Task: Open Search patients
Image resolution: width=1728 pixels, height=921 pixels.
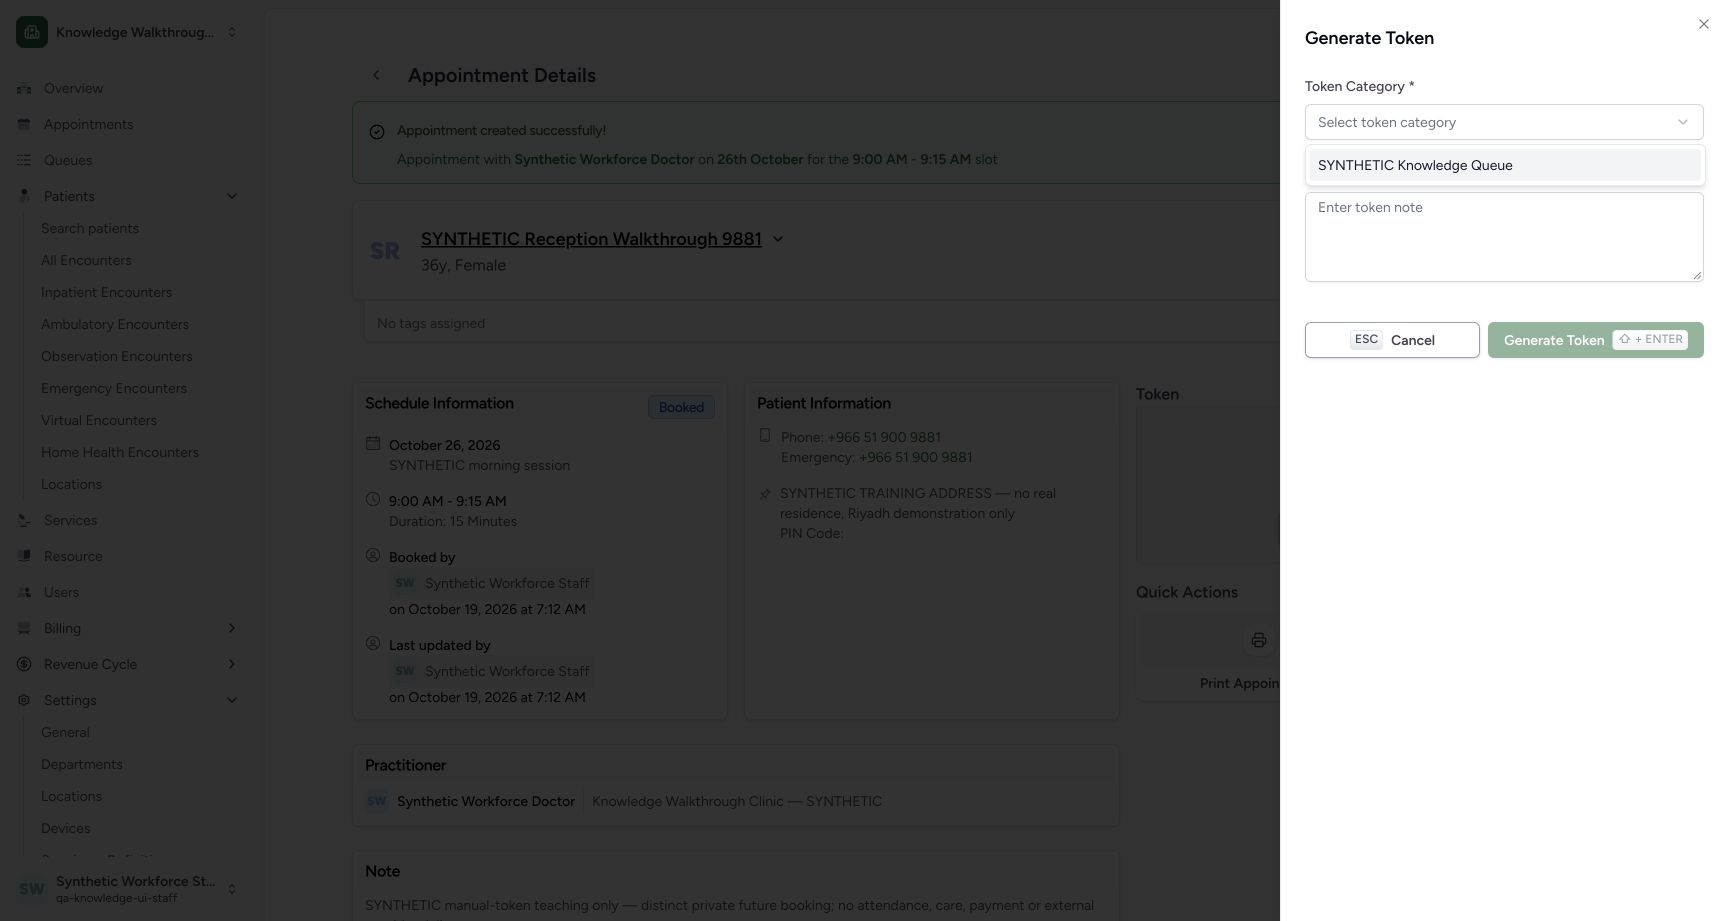Action: coord(90,228)
